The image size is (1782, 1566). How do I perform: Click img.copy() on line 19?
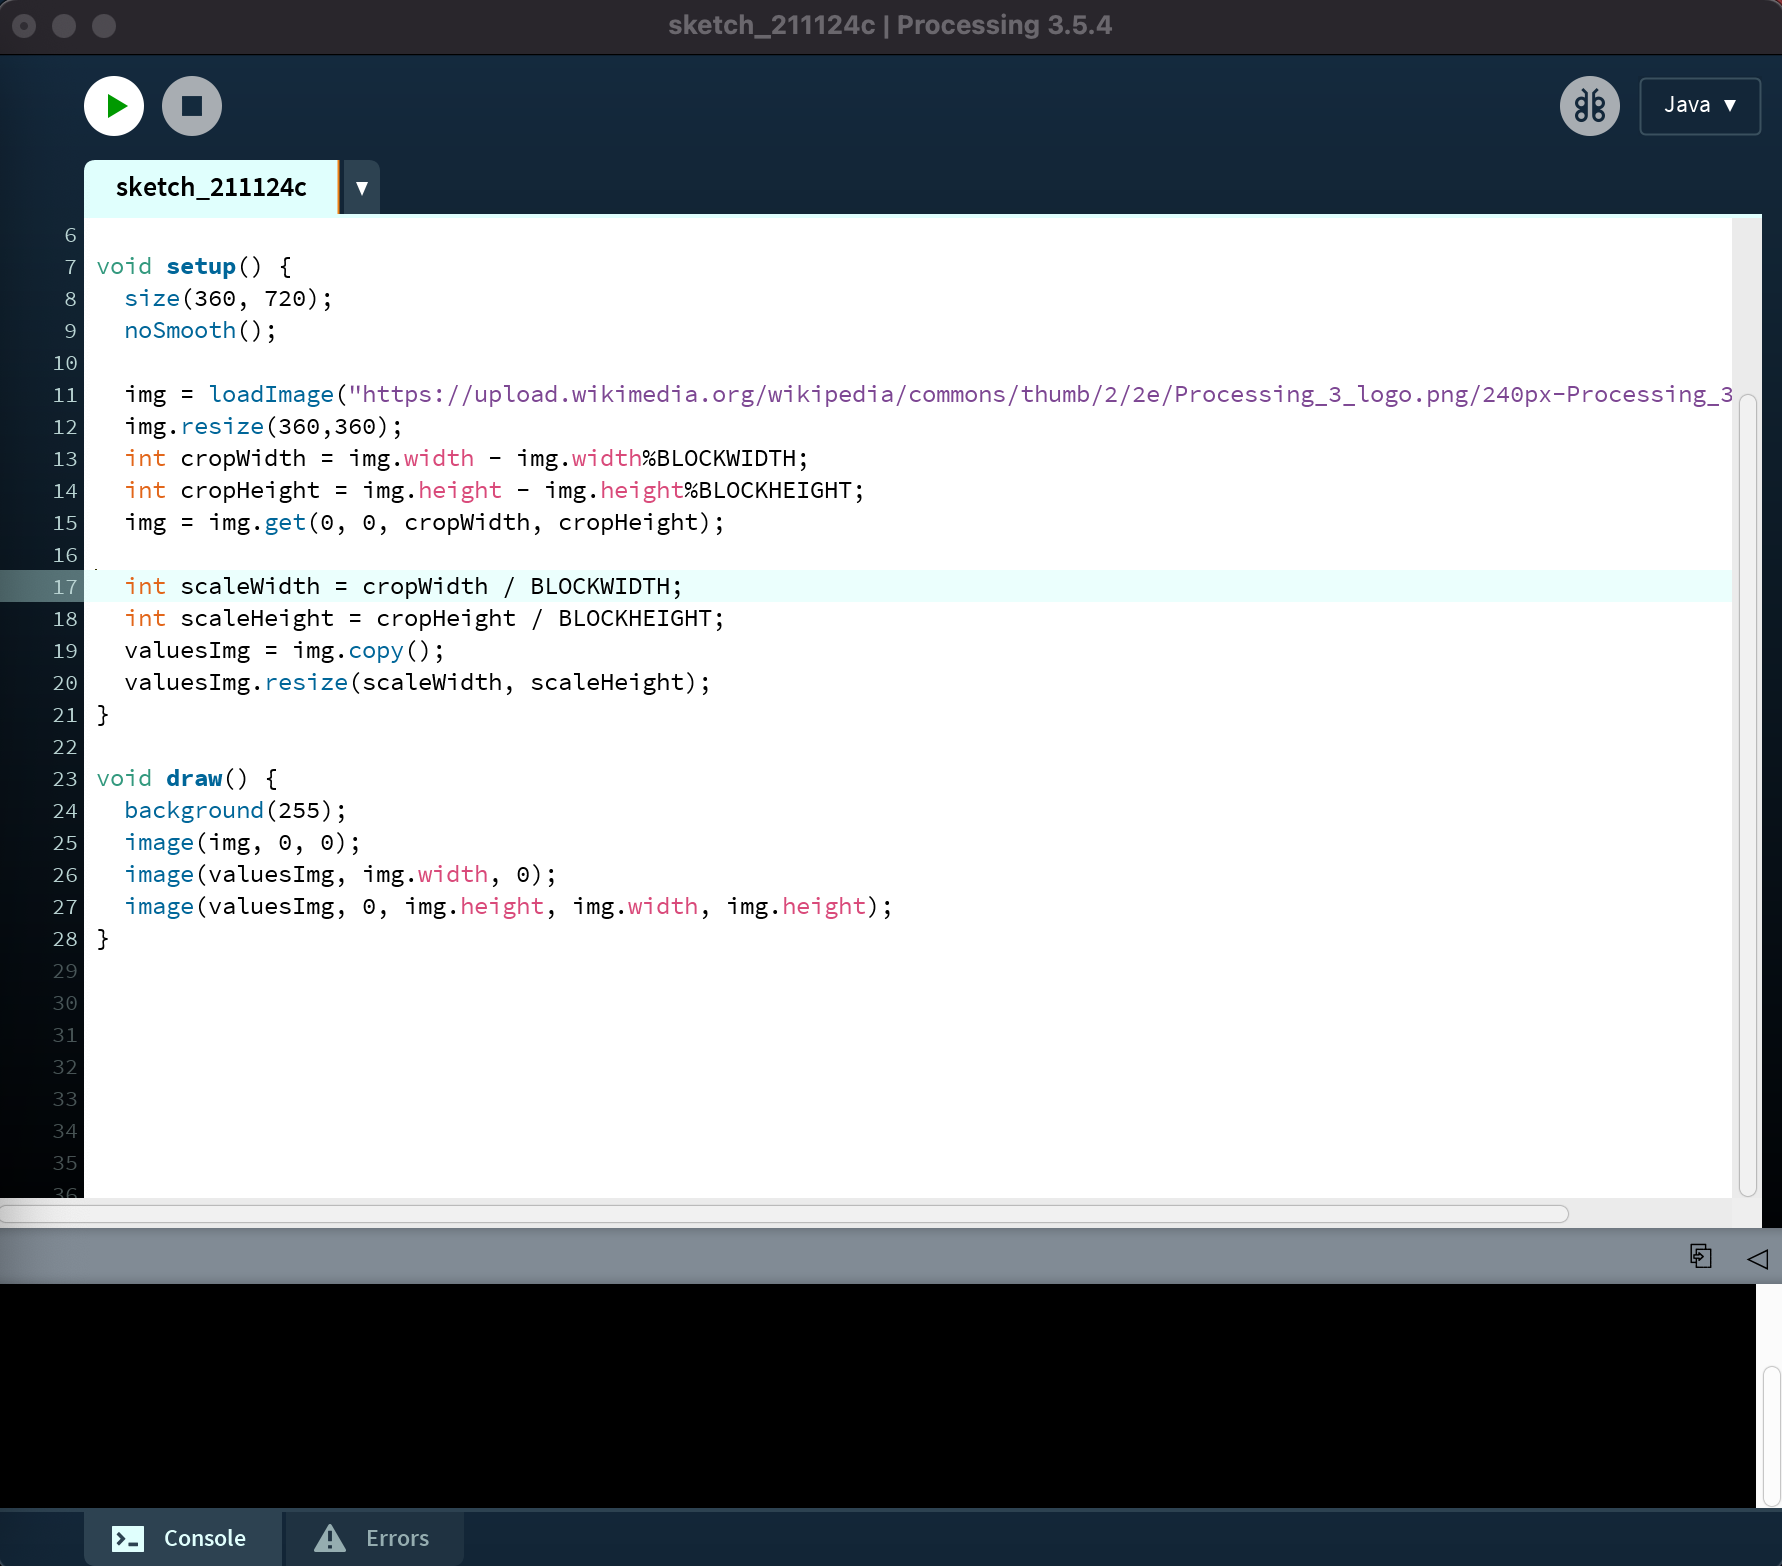361,650
